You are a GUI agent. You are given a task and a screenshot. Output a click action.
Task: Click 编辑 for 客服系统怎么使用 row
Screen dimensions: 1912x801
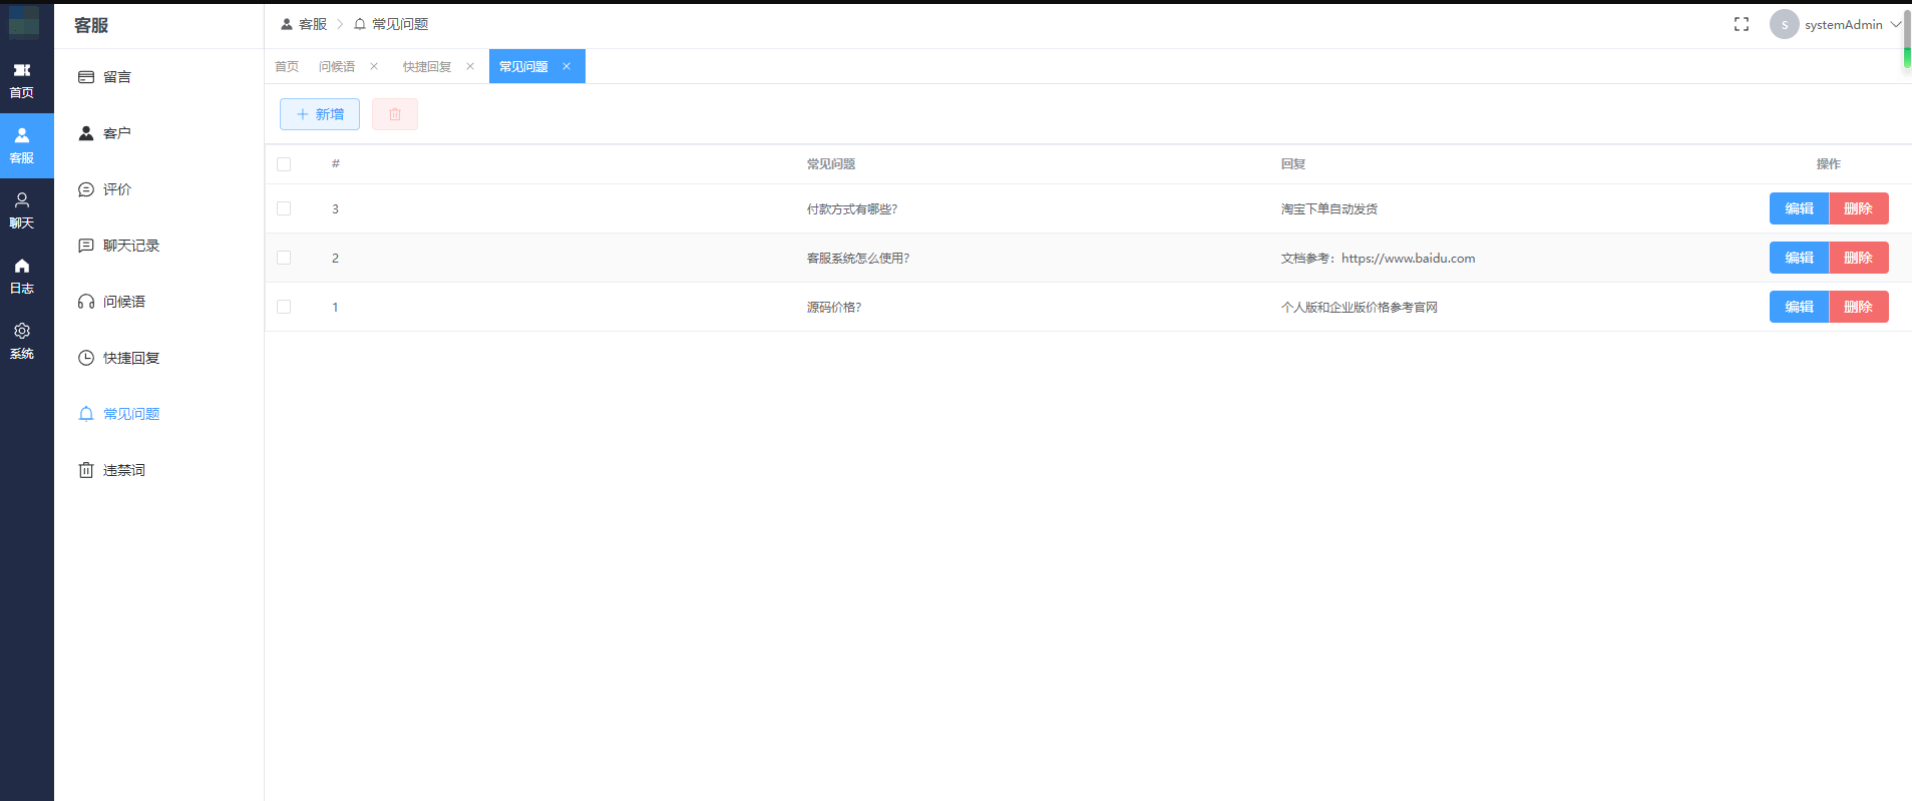(x=1798, y=258)
